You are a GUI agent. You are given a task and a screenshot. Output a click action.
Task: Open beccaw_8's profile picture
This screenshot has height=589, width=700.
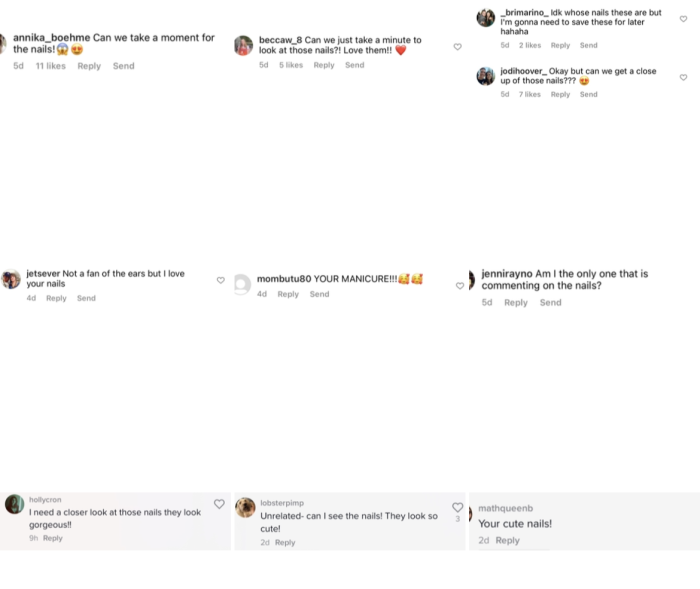click(x=243, y=46)
